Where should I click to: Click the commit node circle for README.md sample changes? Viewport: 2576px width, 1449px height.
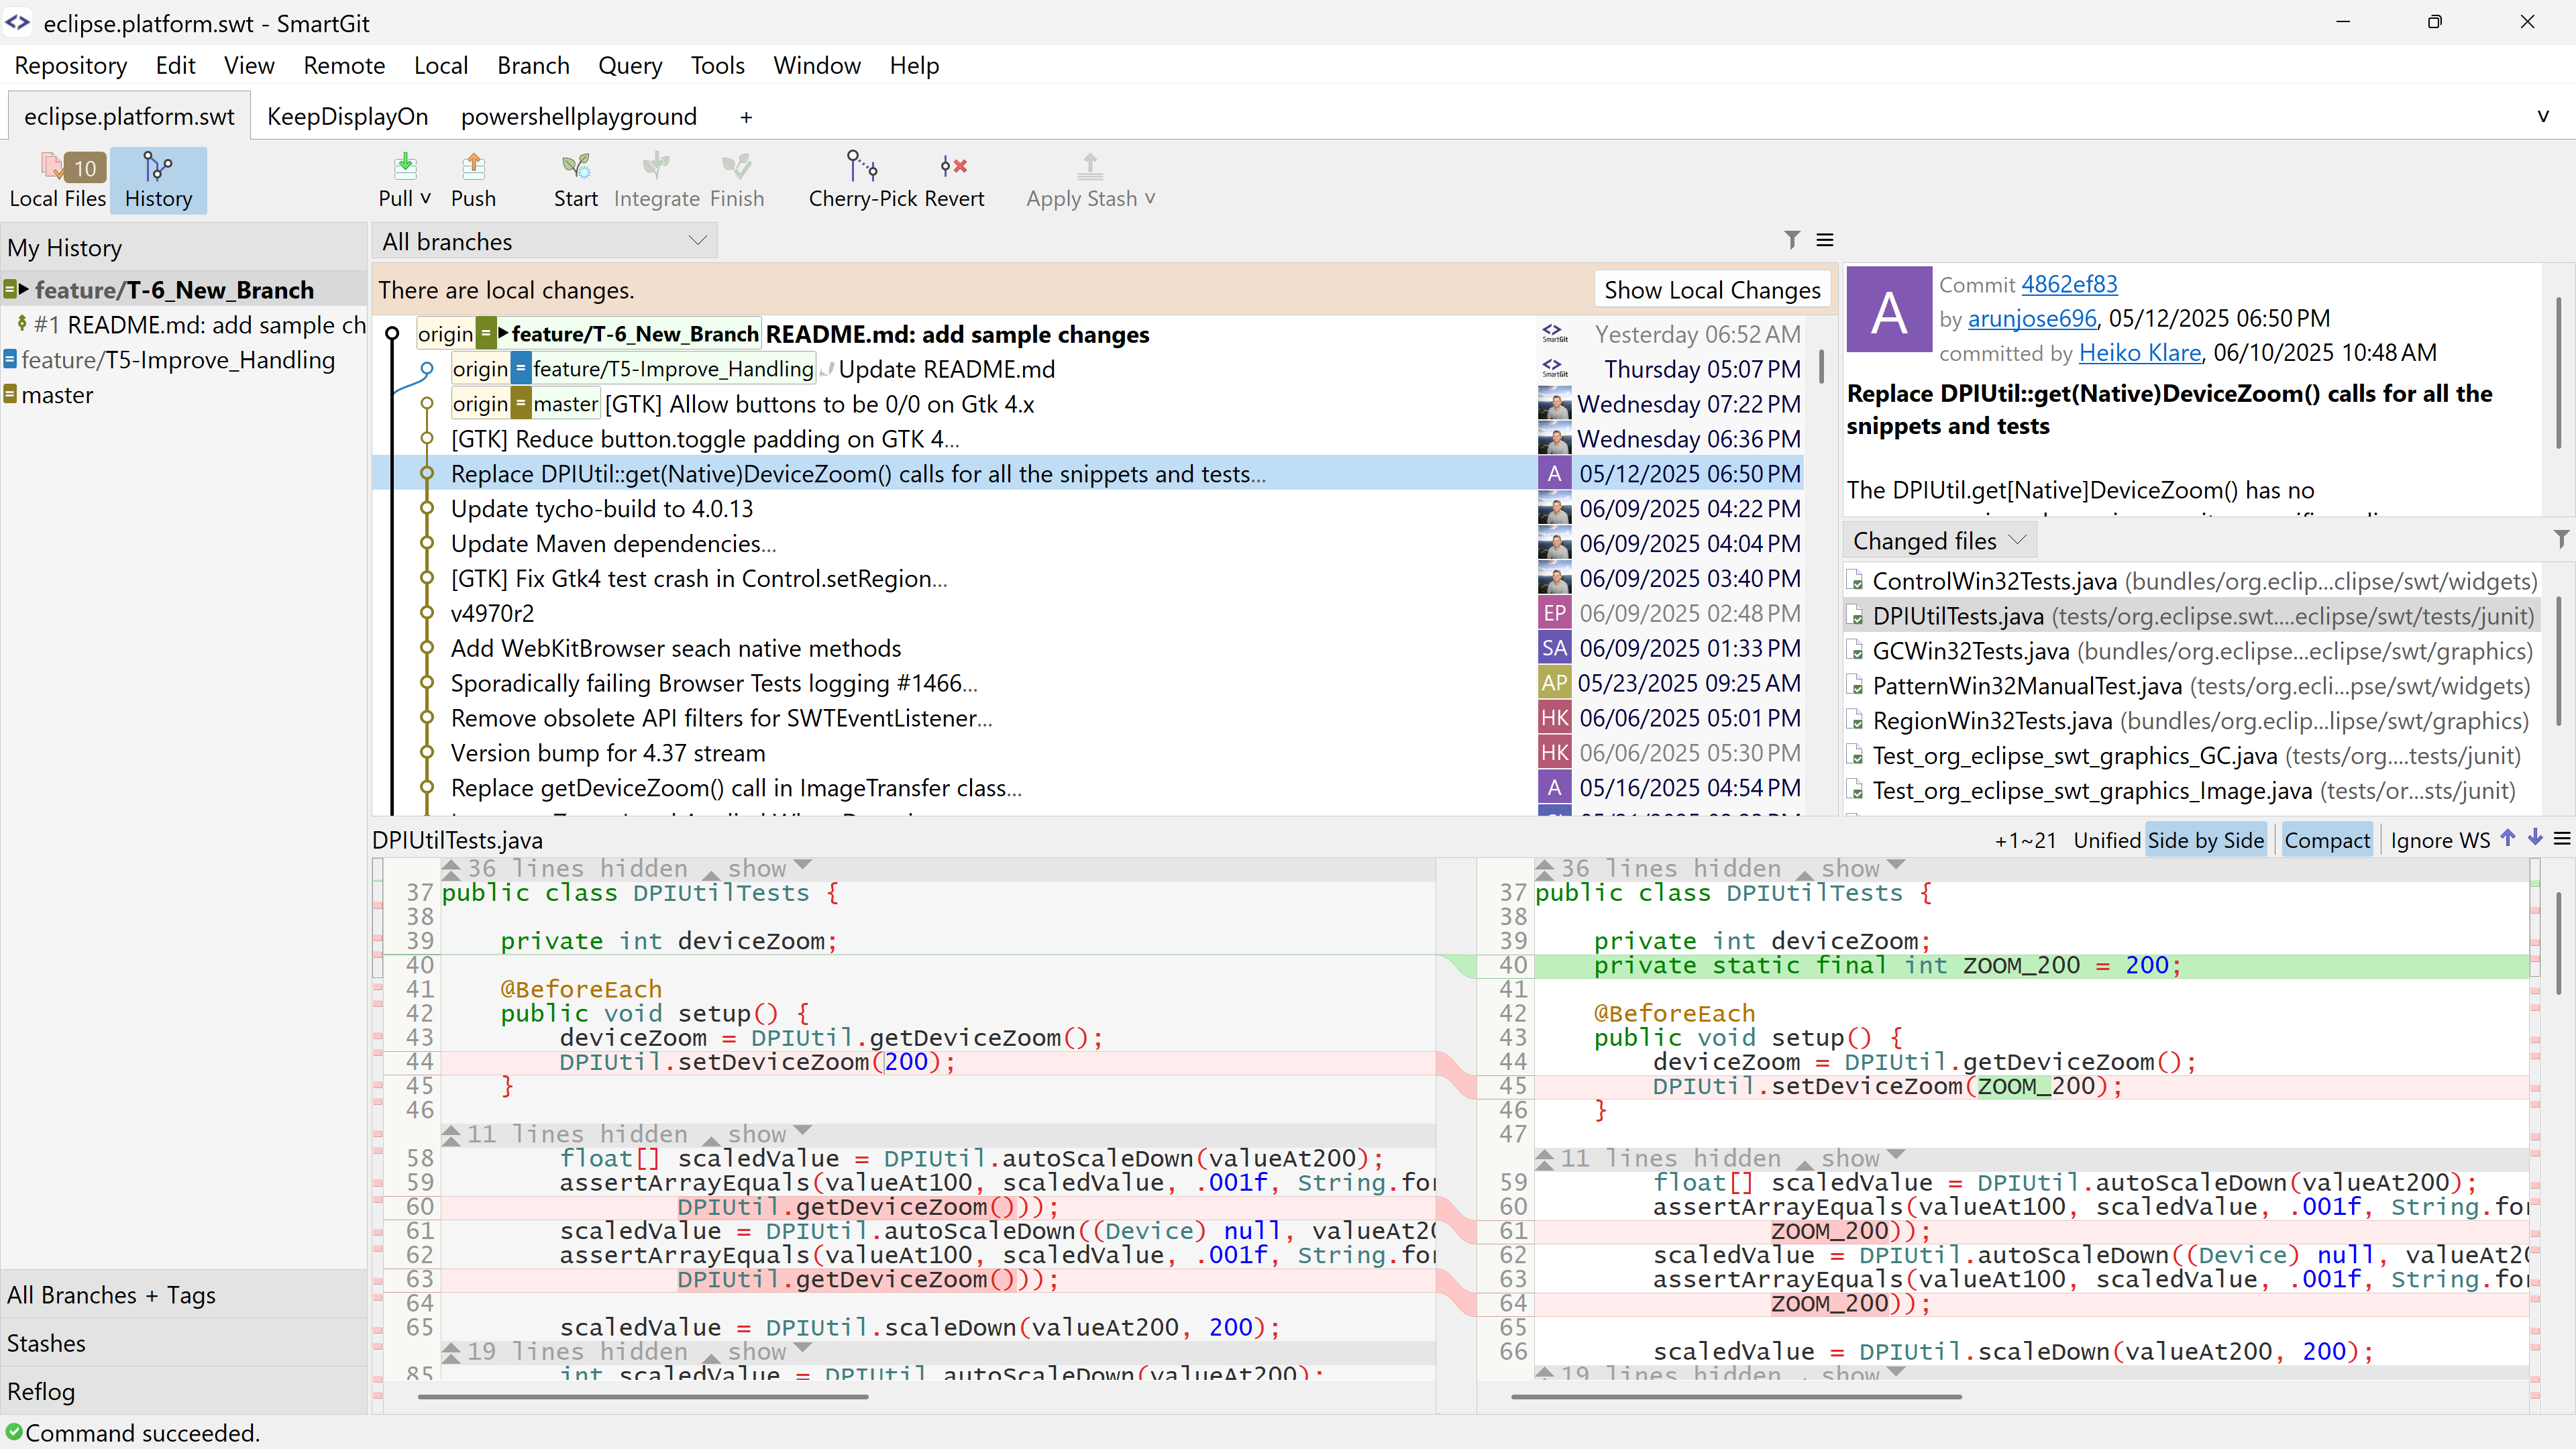(392, 334)
